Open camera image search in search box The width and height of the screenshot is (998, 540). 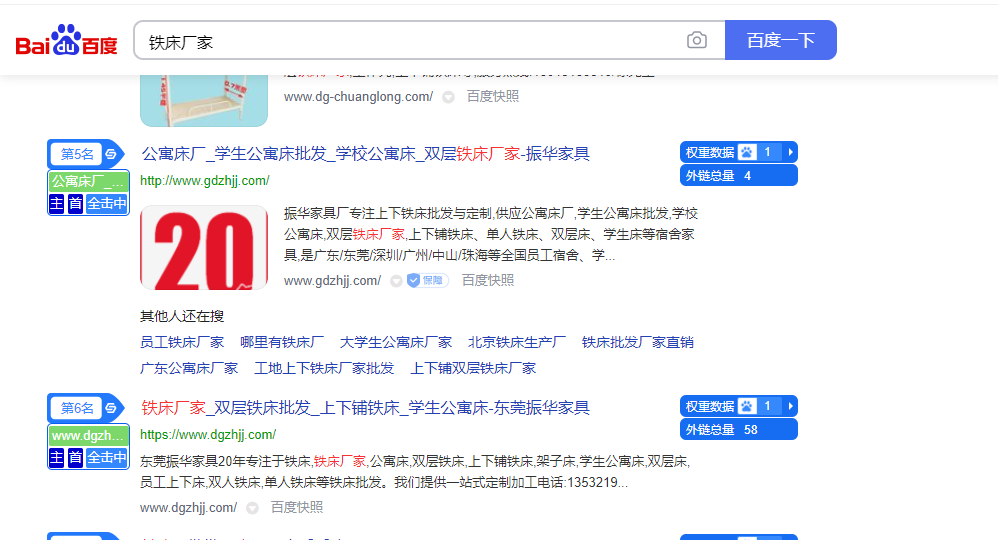click(x=696, y=41)
